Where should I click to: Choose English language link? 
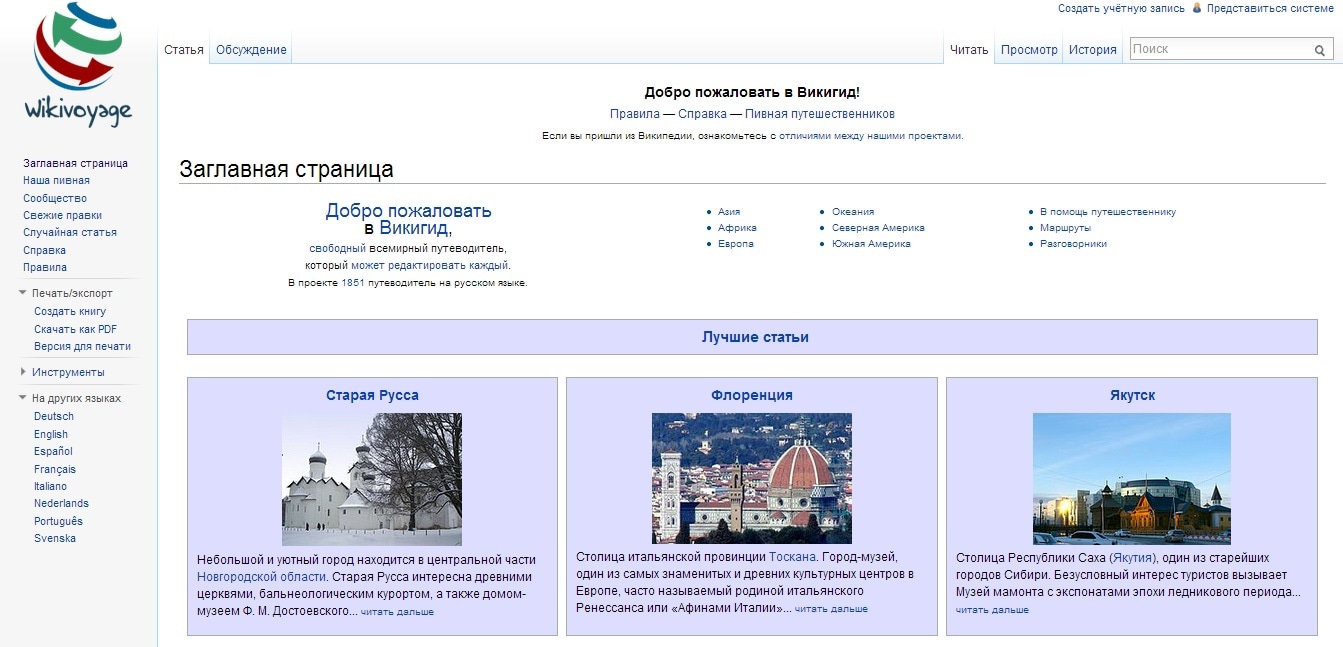(x=51, y=434)
